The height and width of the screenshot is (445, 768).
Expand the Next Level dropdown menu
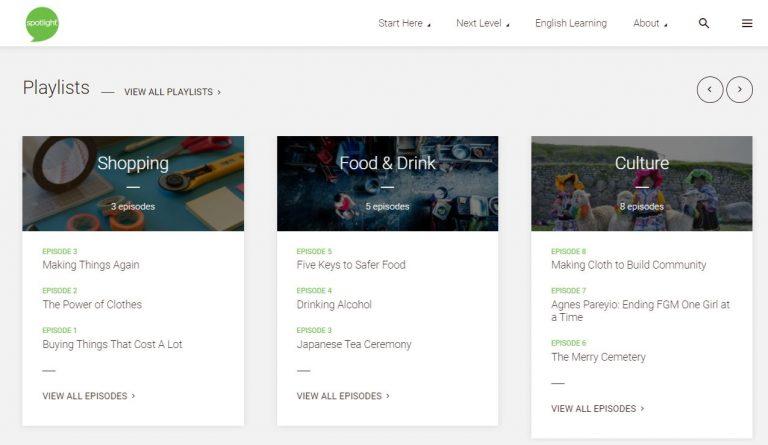tap(482, 23)
